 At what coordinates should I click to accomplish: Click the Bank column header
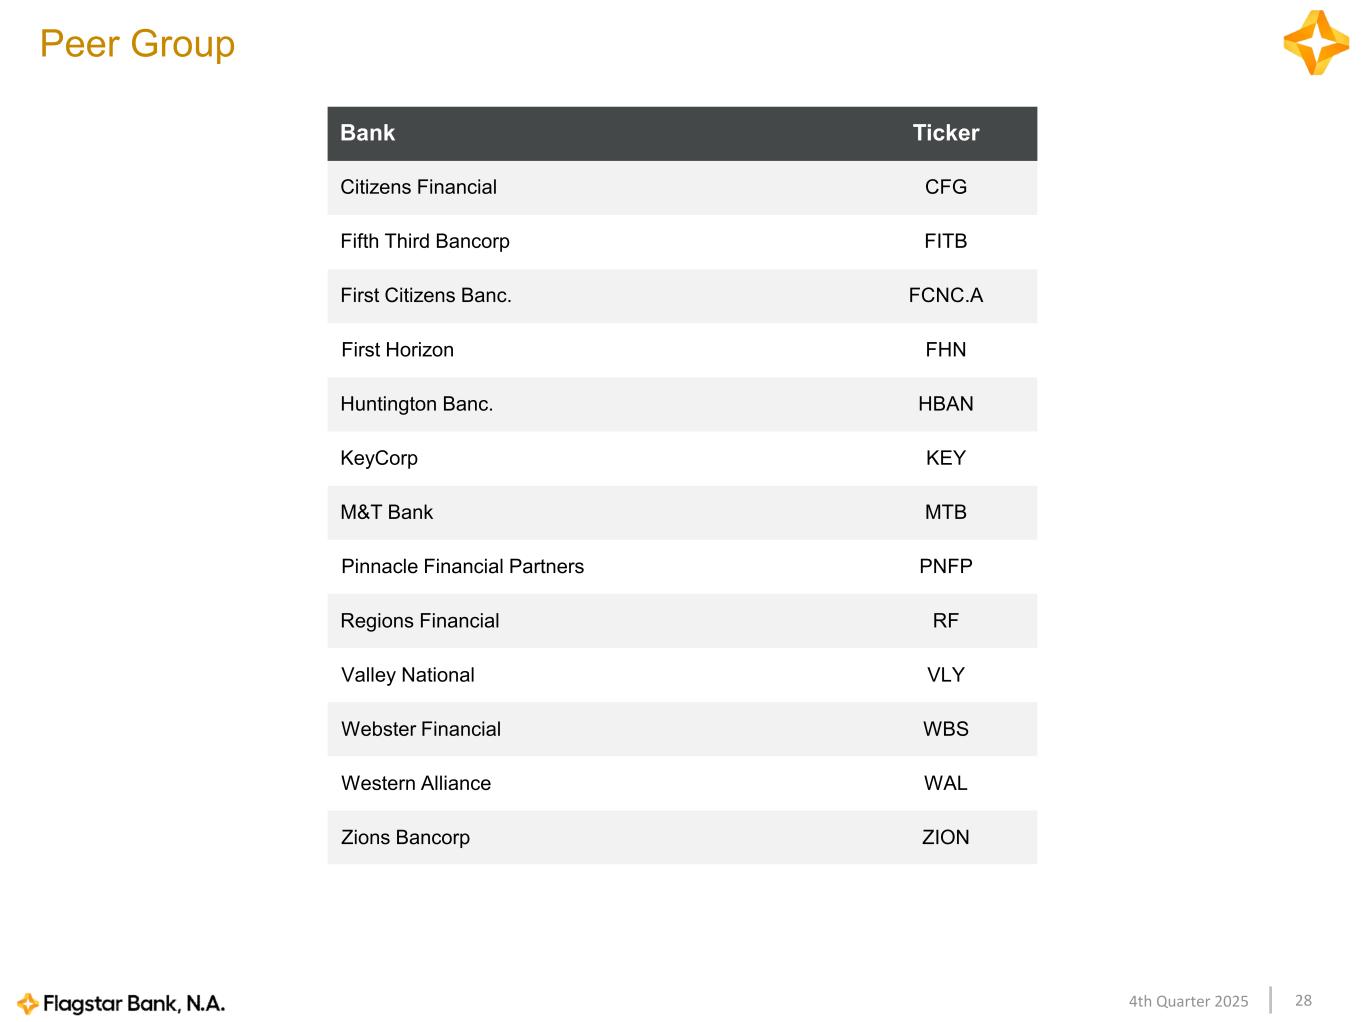(367, 133)
